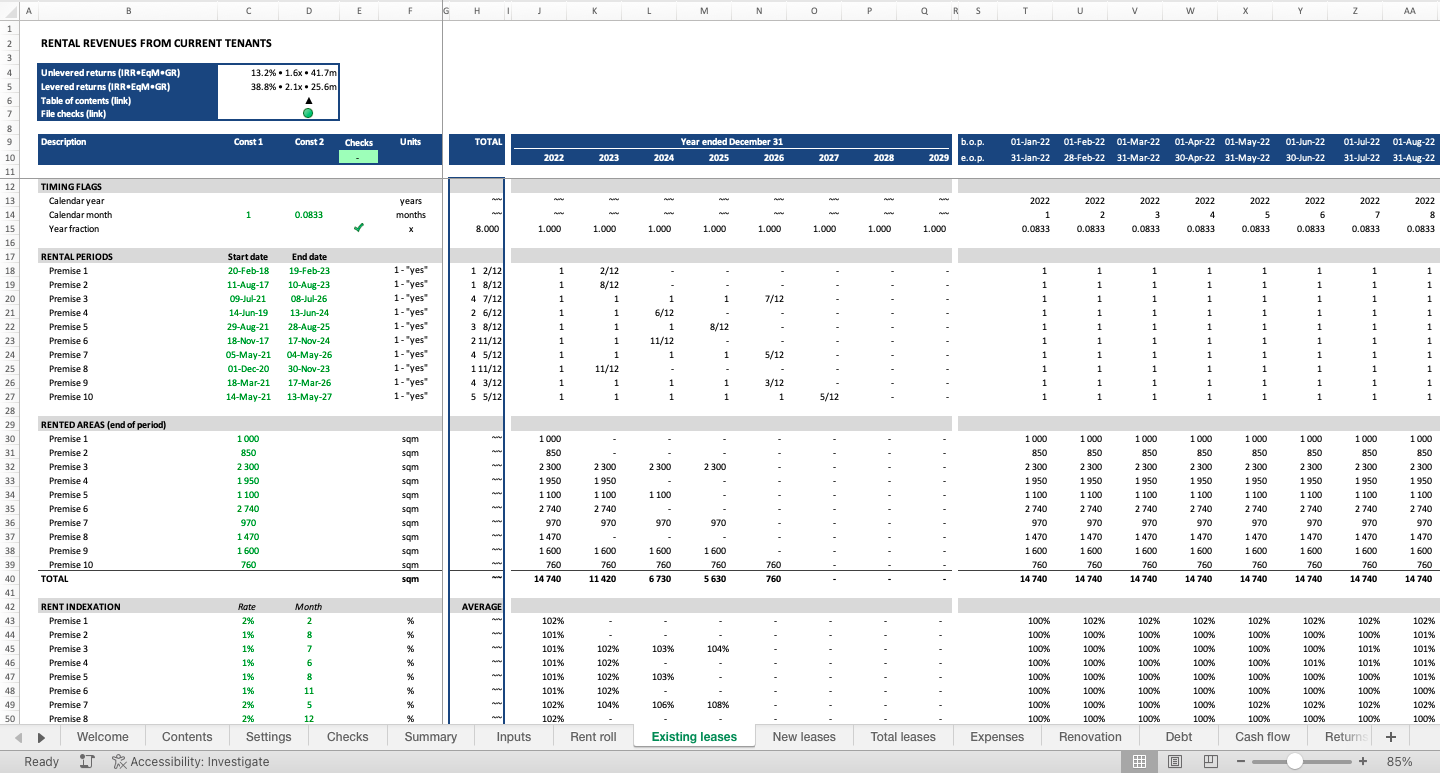Select Premise 10 end date '13-May-27'
This screenshot has width=1440, height=773.
tap(309, 397)
